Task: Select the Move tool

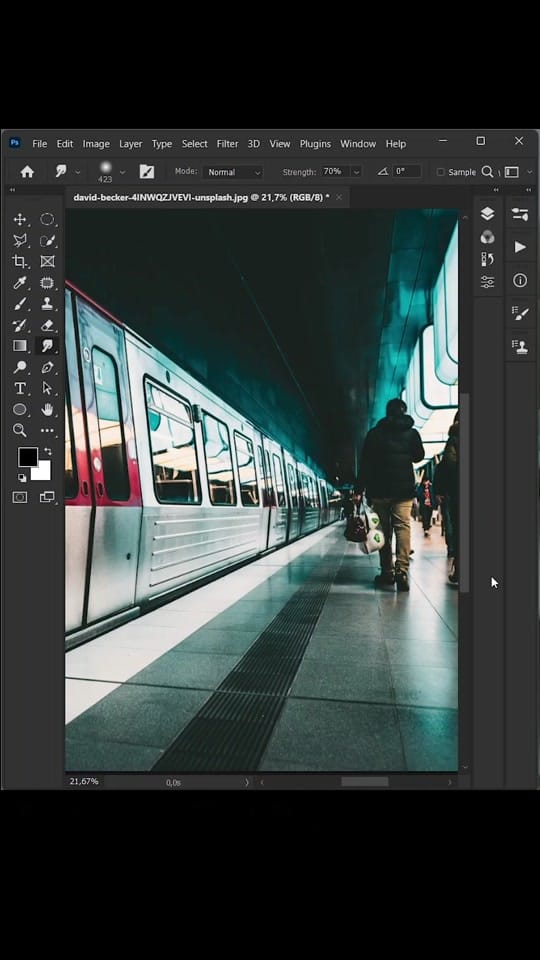Action: coord(20,220)
